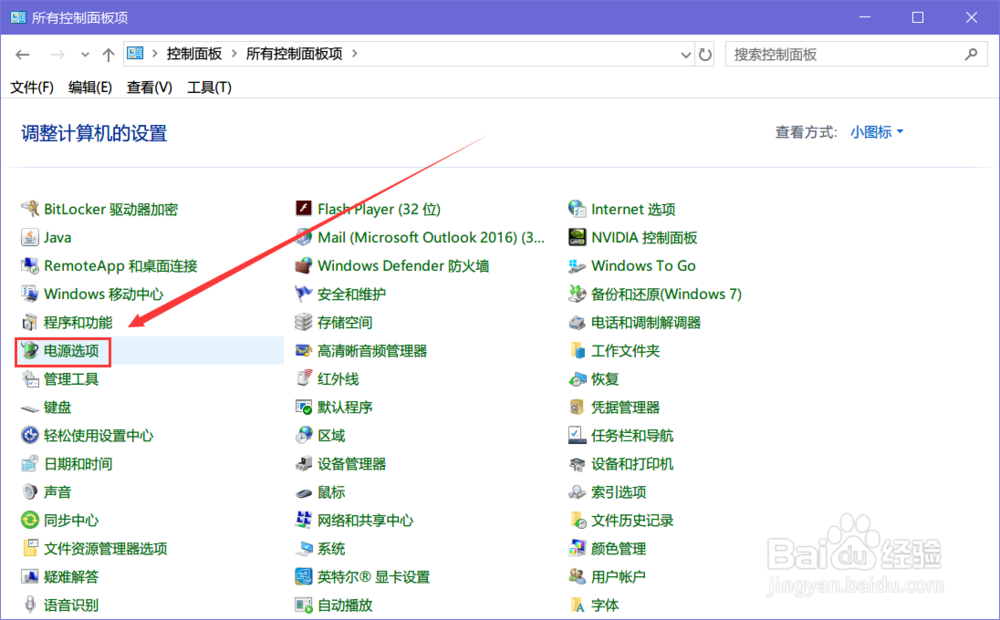Open the 文件资源管理器选项 link
1000x620 pixels.
click(105, 549)
